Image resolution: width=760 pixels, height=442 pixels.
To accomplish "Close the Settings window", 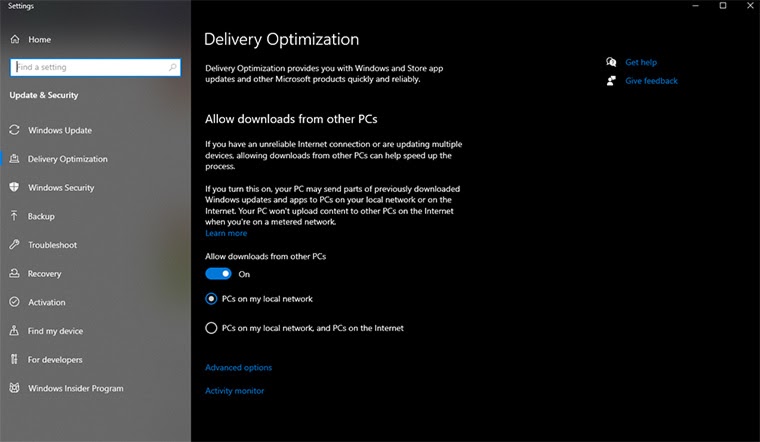I will [x=750, y=6].
